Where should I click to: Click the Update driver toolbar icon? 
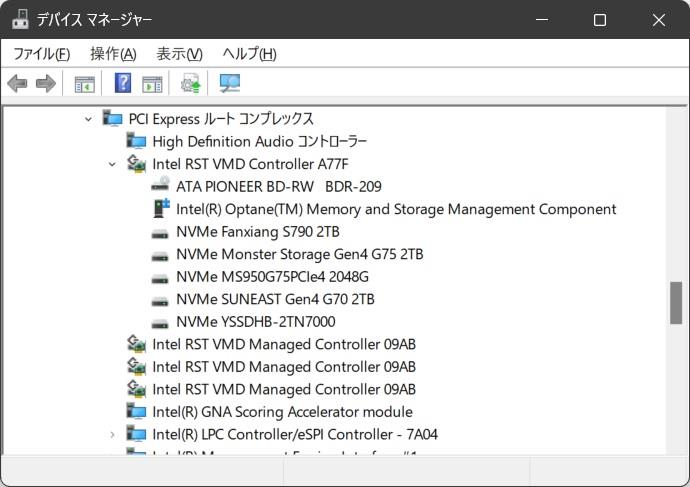(x=191, y=83)
